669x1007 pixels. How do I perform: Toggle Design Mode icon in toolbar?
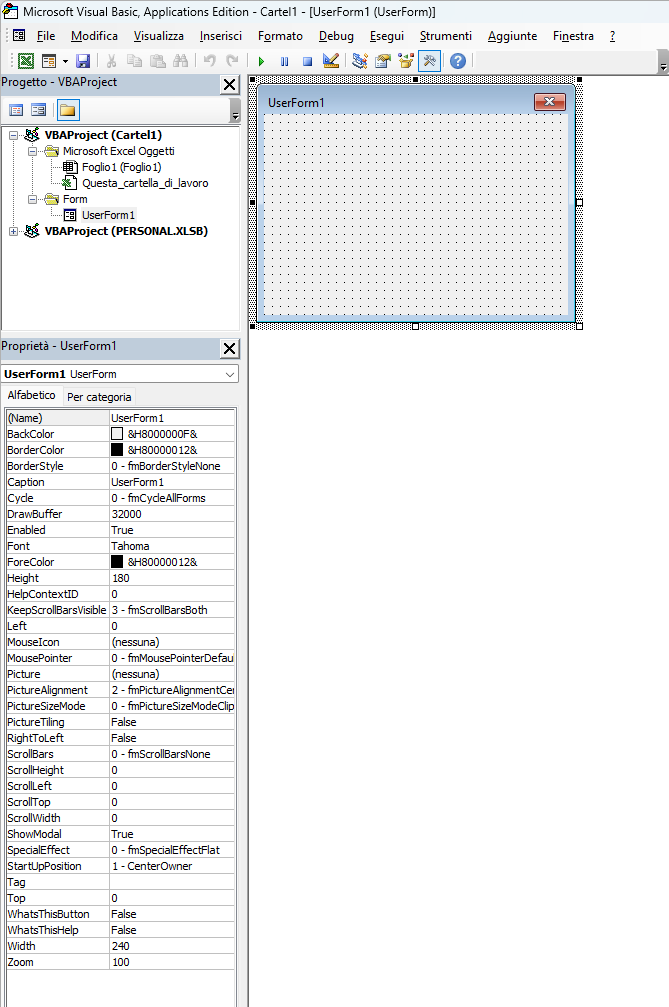(x=331, y=61)
